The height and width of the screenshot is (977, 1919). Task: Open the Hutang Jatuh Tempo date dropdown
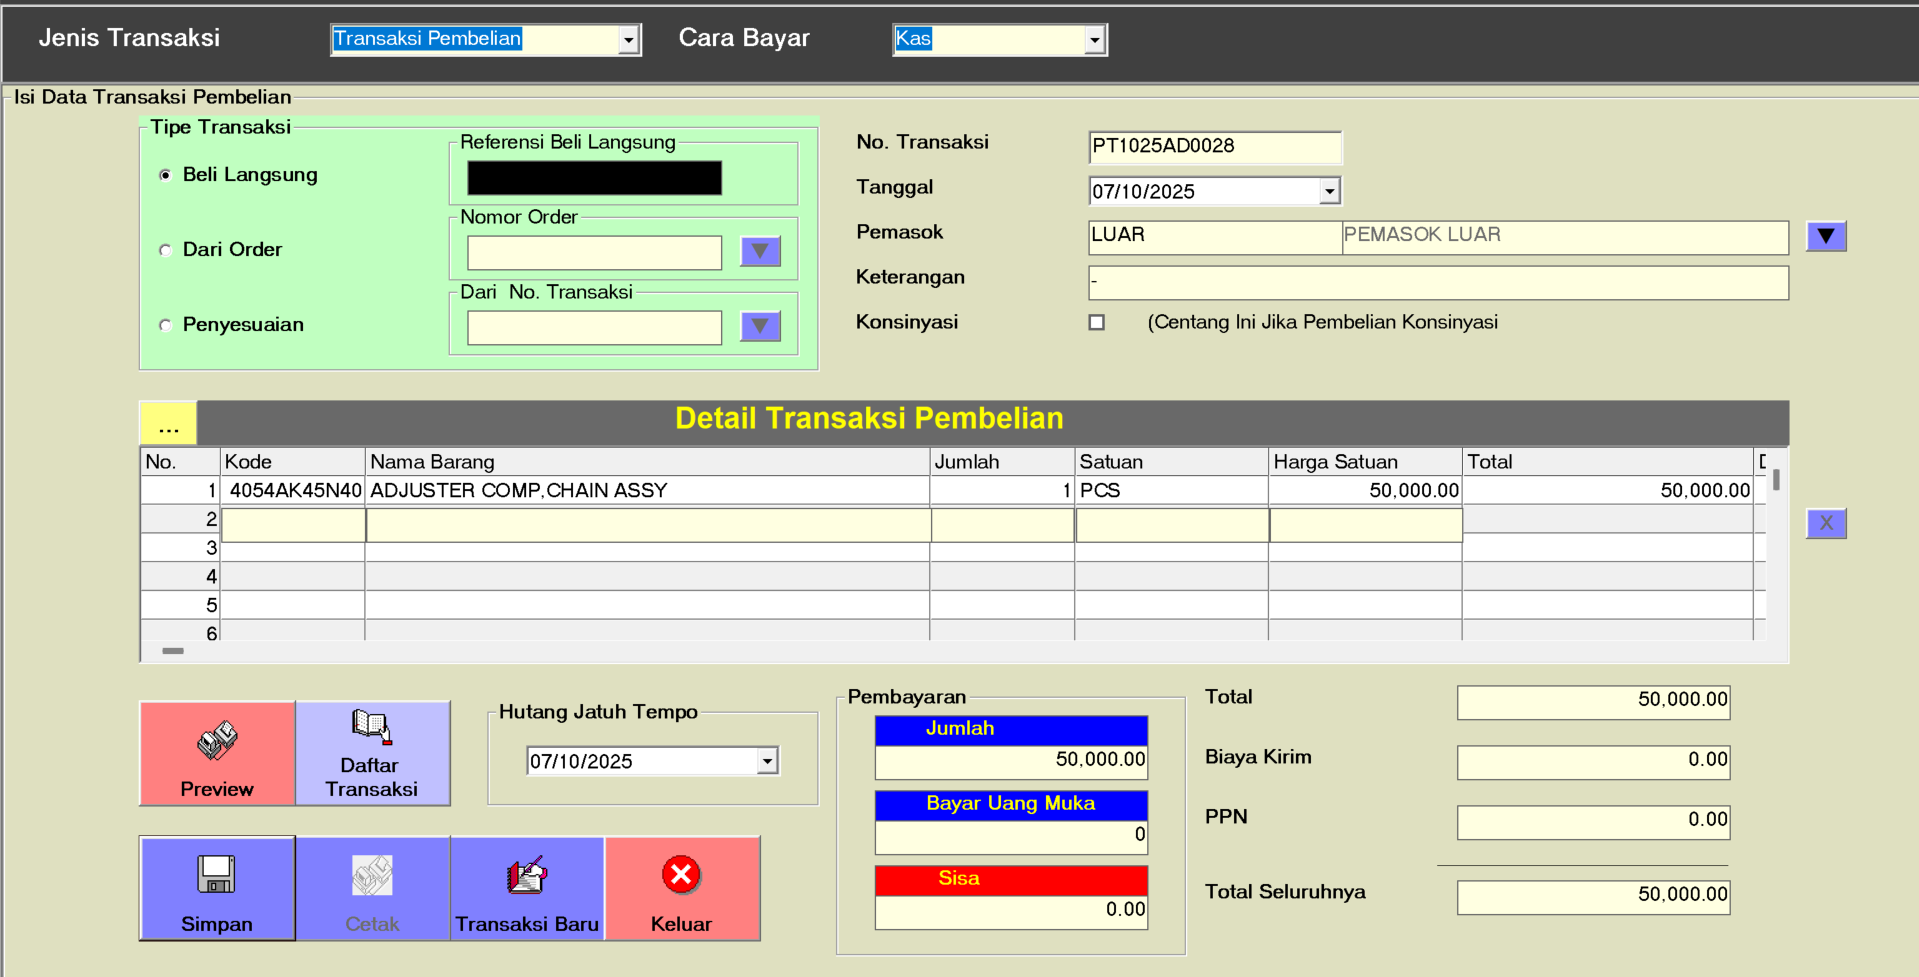point(767,761)
